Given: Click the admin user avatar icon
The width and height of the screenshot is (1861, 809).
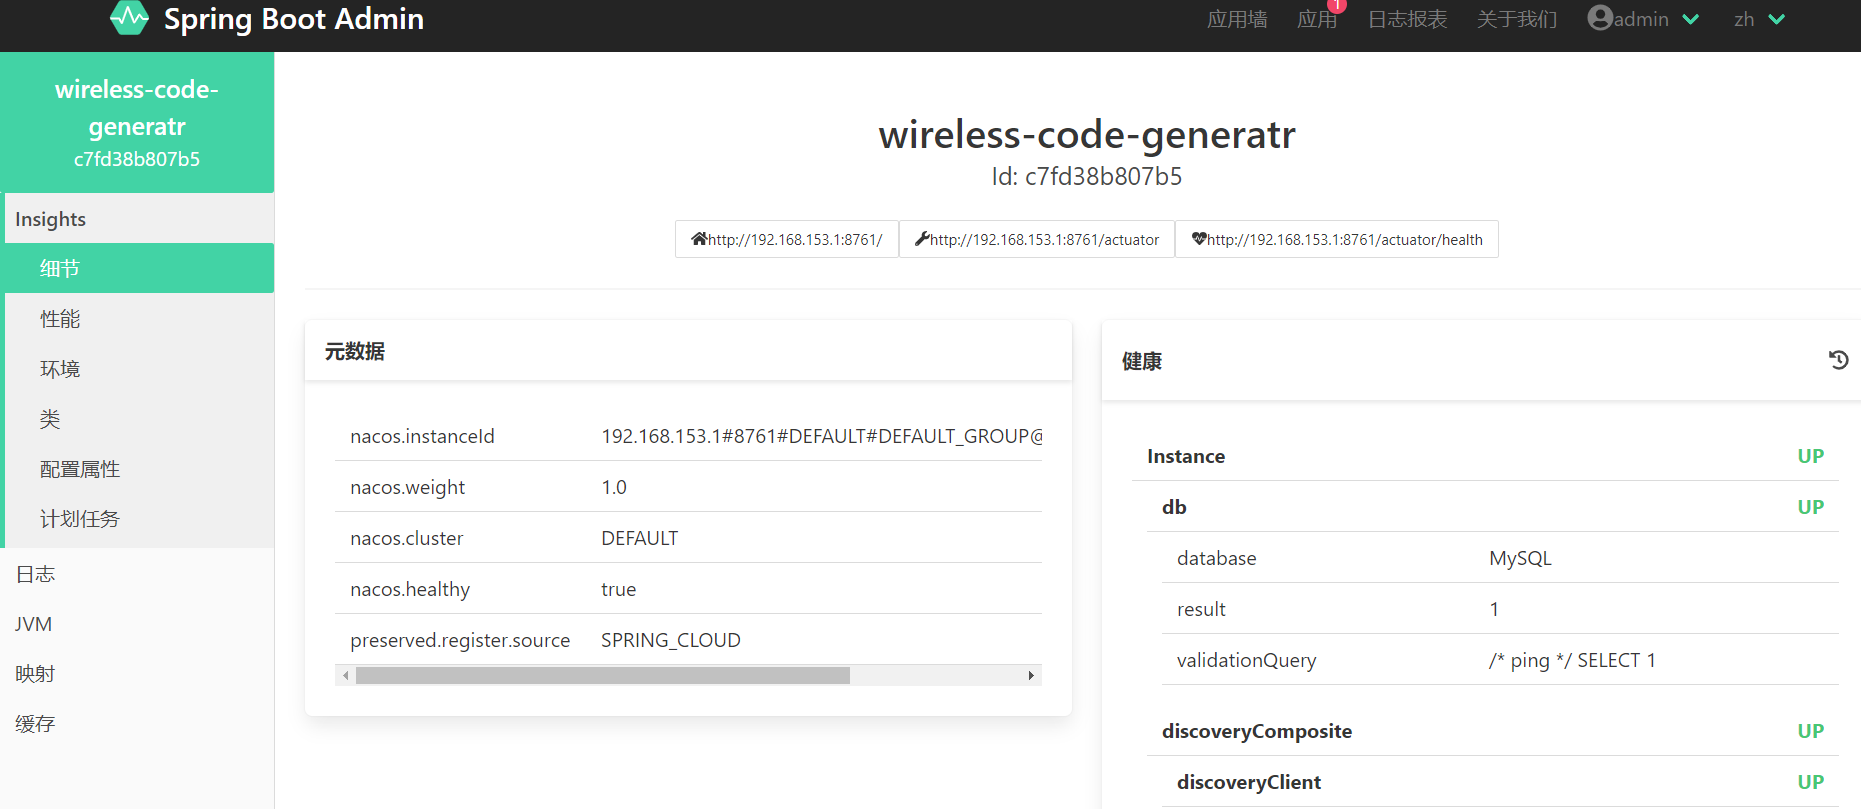Looking at the screenshot, I should tap(1600, 18).
